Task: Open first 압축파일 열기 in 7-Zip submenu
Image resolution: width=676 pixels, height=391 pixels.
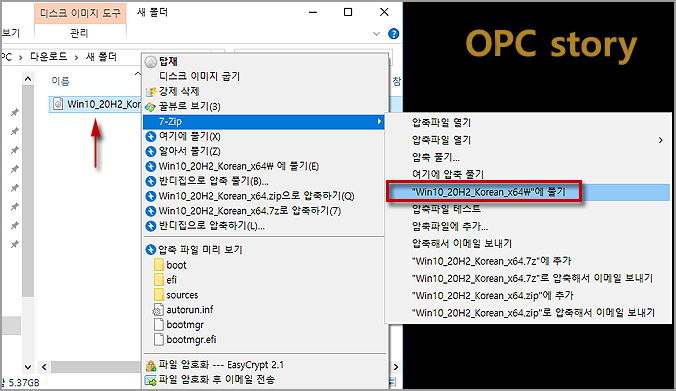Action: point(441,122)
